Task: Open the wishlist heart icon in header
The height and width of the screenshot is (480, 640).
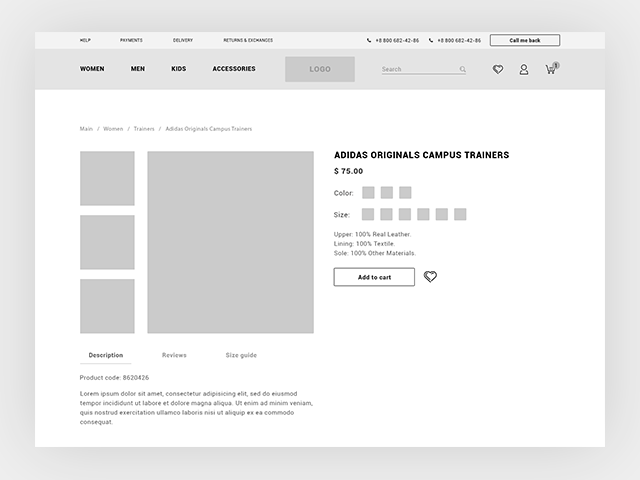Action: pyautogui.click(x=498, y=69)
